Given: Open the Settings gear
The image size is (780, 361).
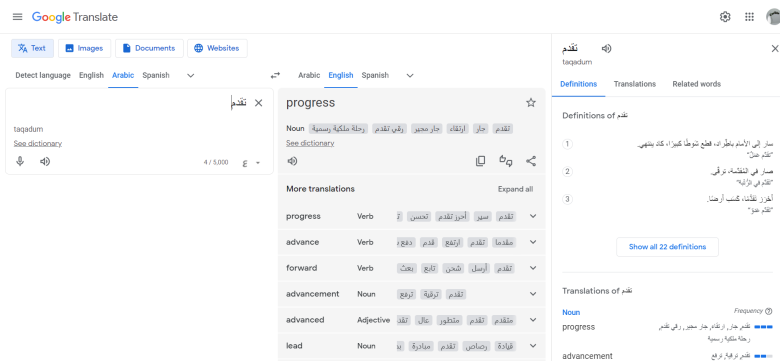Looking at the screenshot, I should click(x=725, y=17).
